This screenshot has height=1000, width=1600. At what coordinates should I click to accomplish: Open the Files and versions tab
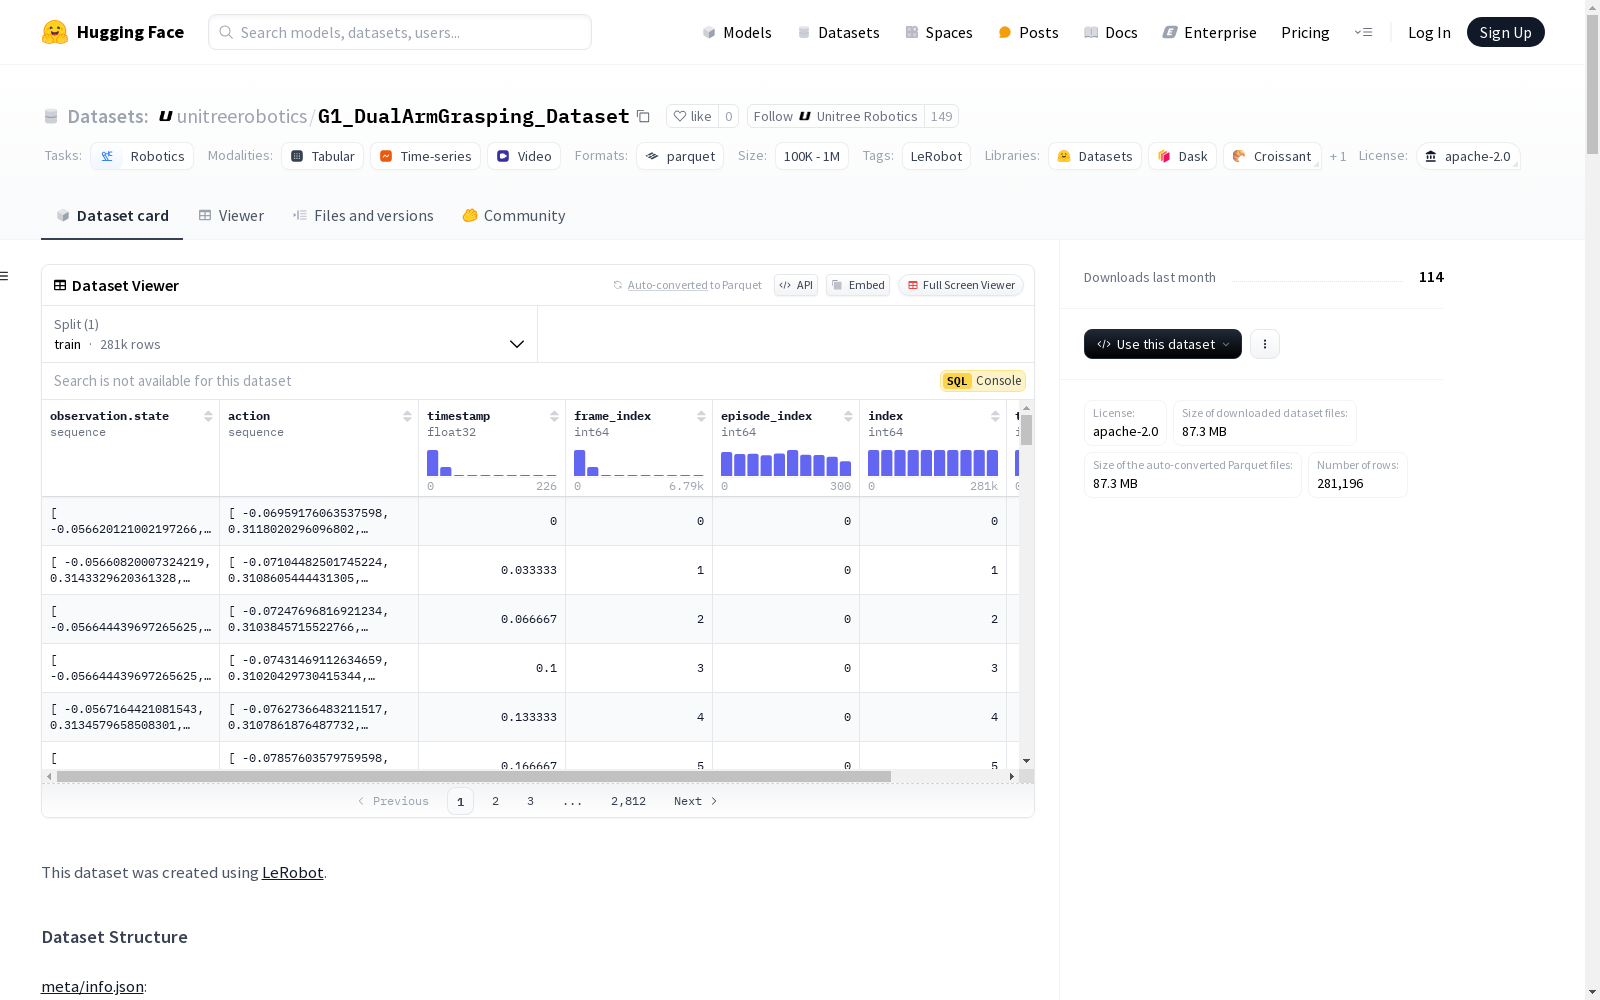[363, 216]
